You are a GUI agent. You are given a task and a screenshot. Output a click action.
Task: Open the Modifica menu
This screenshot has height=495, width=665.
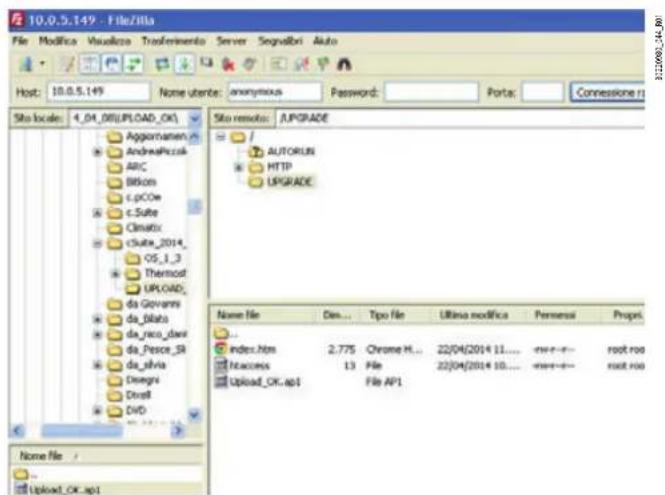(x=58, y=41)
